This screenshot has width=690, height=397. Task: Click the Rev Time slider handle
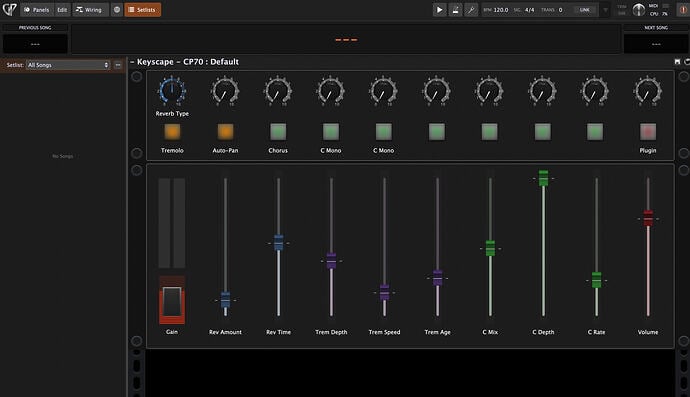point(279,243)
